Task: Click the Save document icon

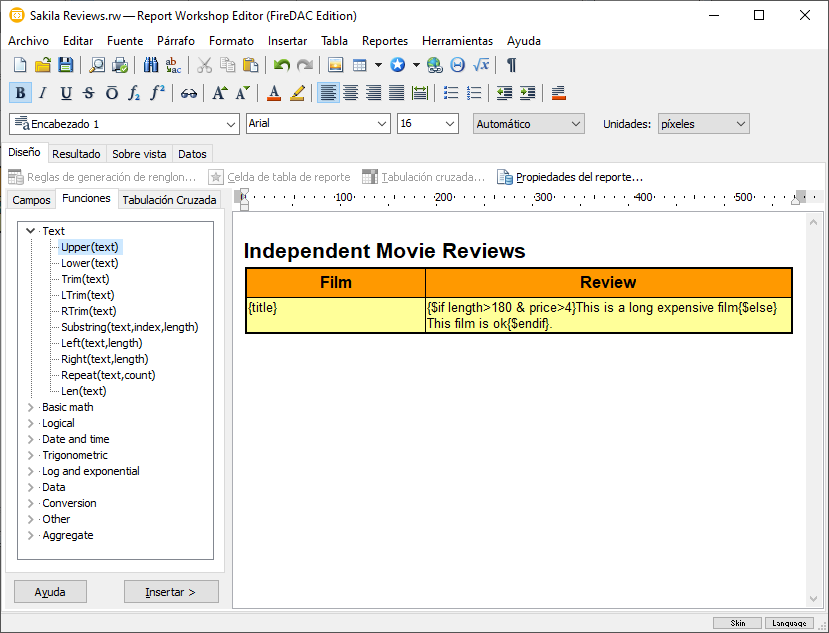Action: [x=65, y=65]
